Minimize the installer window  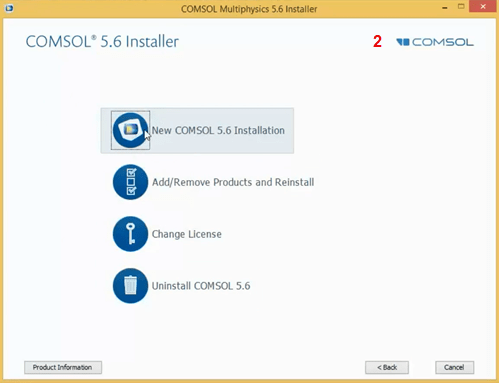[445, 7]
